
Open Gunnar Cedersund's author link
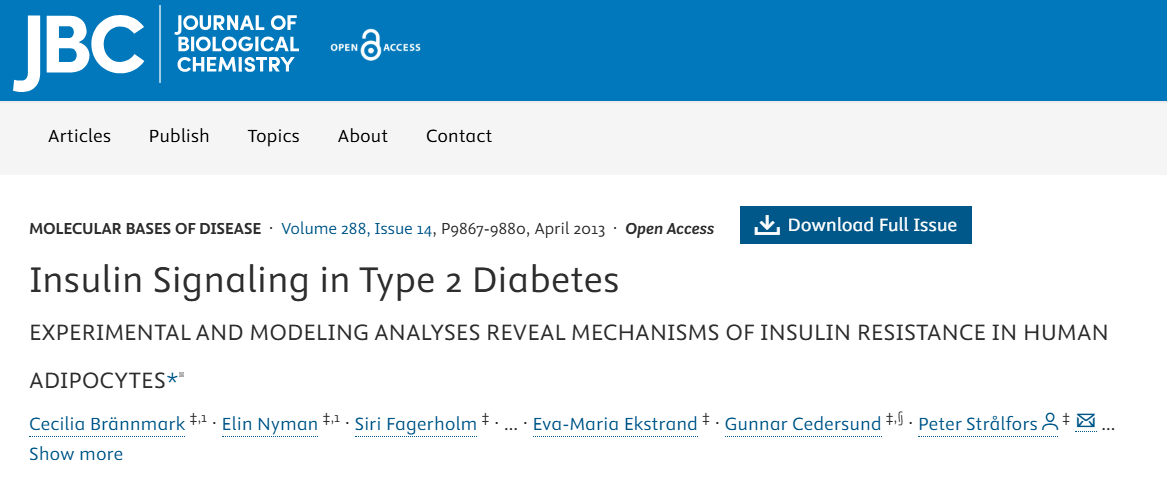802,424
